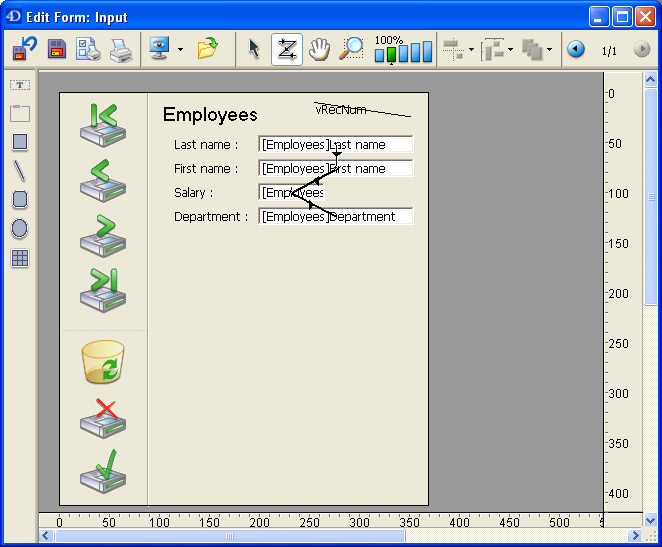Open the display options dropdown arrow

tap(180, 49)
